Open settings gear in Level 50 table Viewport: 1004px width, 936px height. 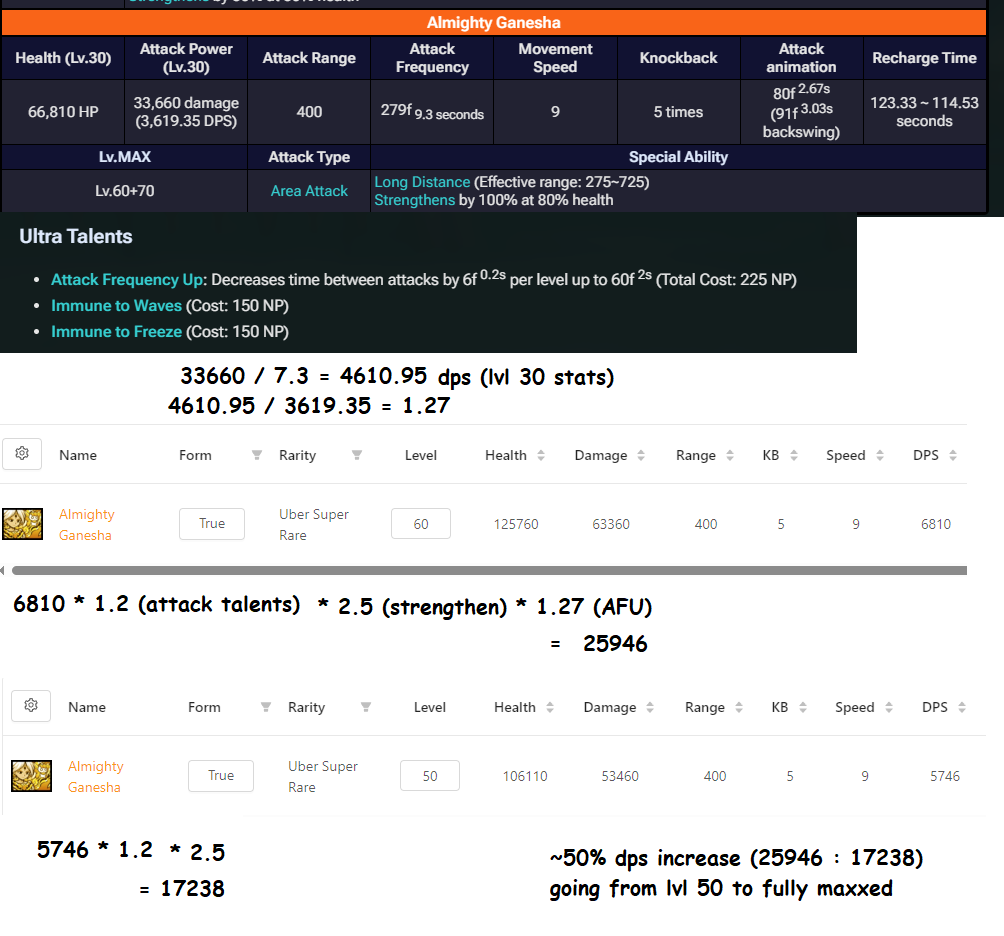31,706
